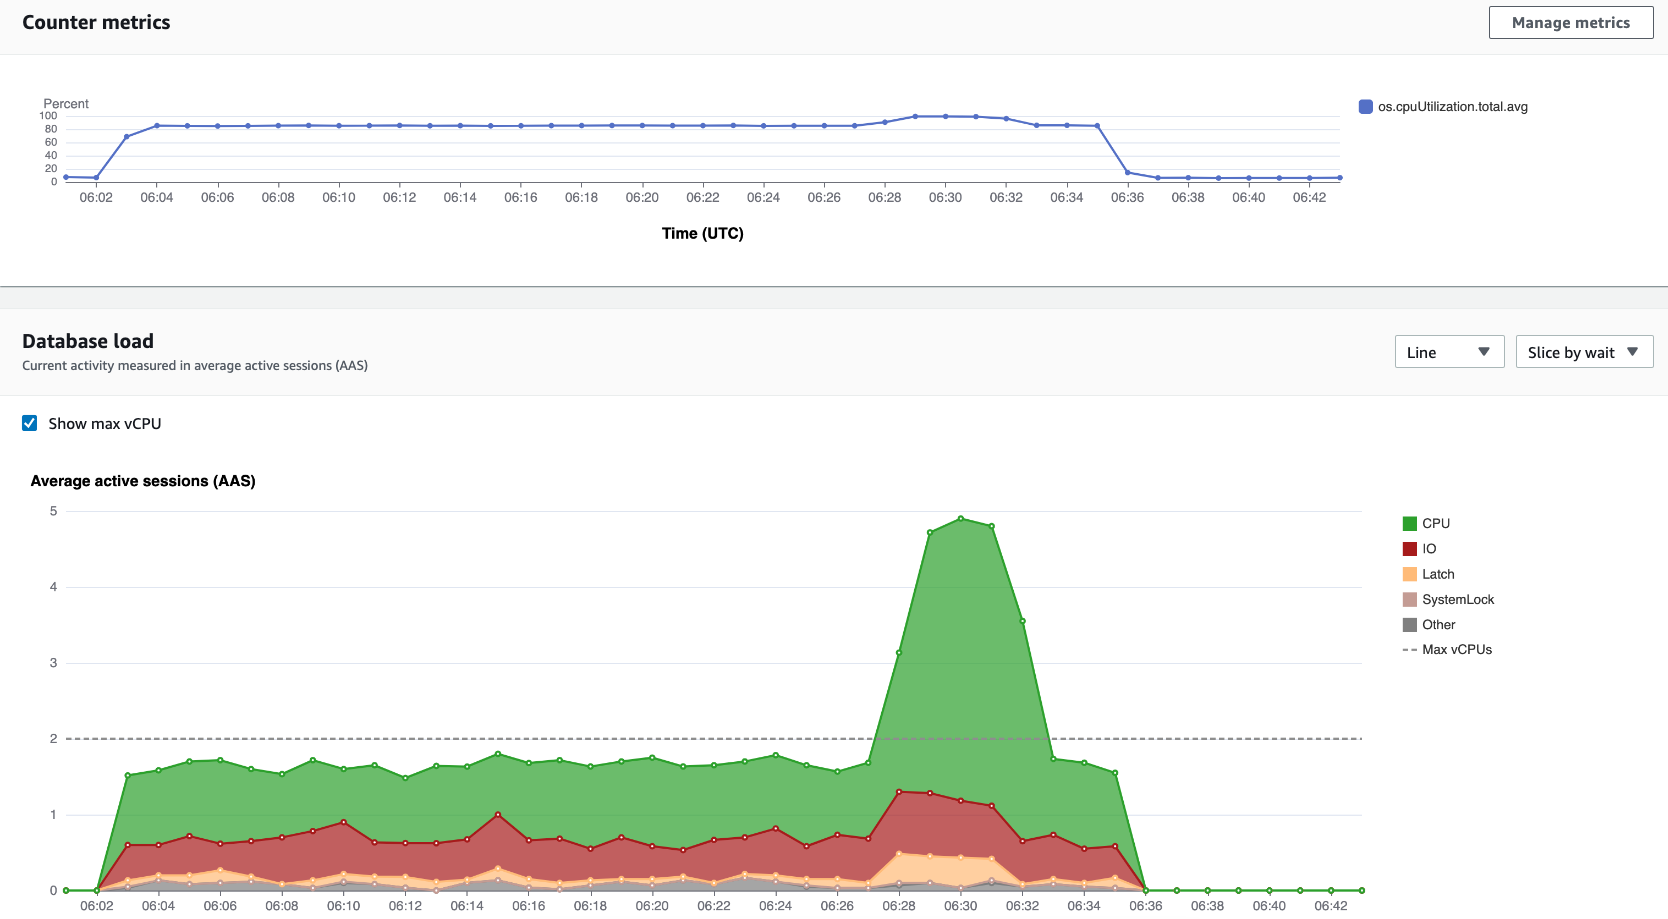This screenshot has width=1668, height=919.
Task: Click the Counter metrics section heading
Action: pyautogui.click(x=96, y=22)
